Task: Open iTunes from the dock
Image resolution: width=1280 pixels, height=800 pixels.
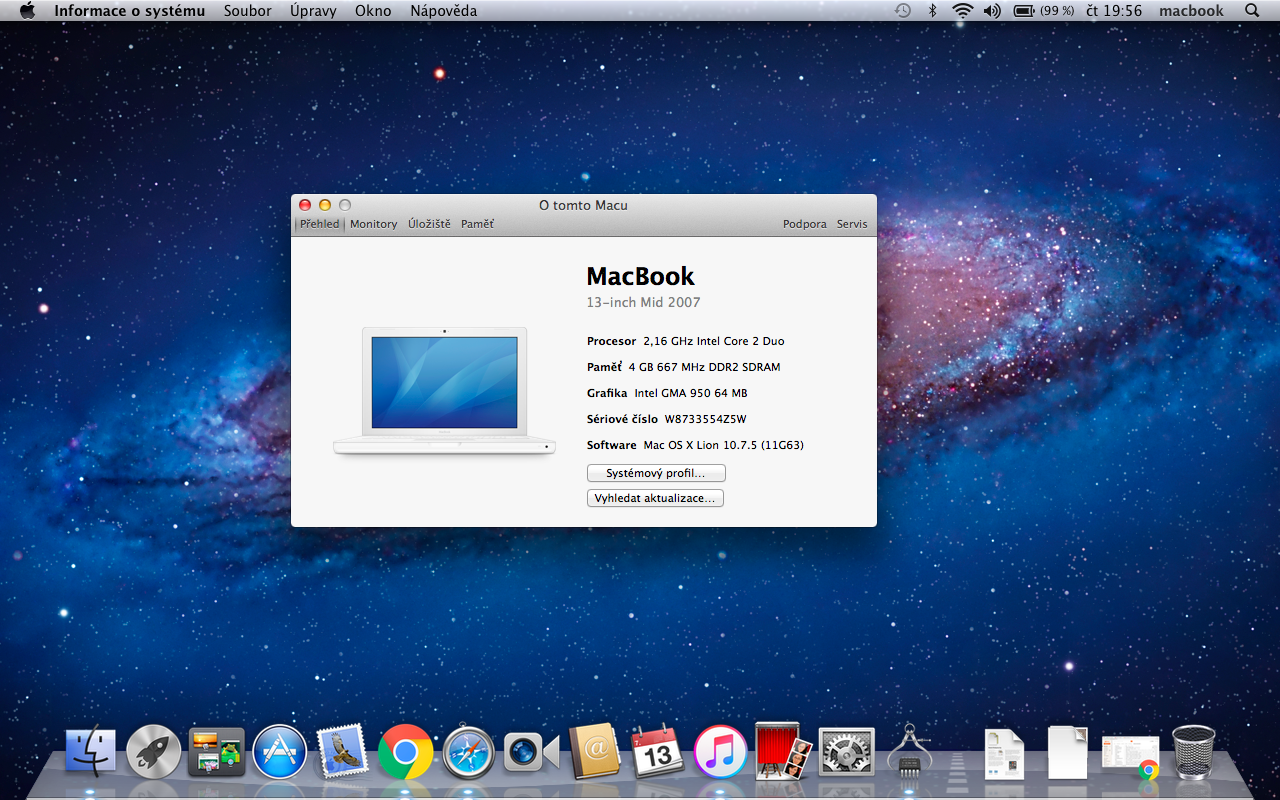Action: [x=720, y=752]
